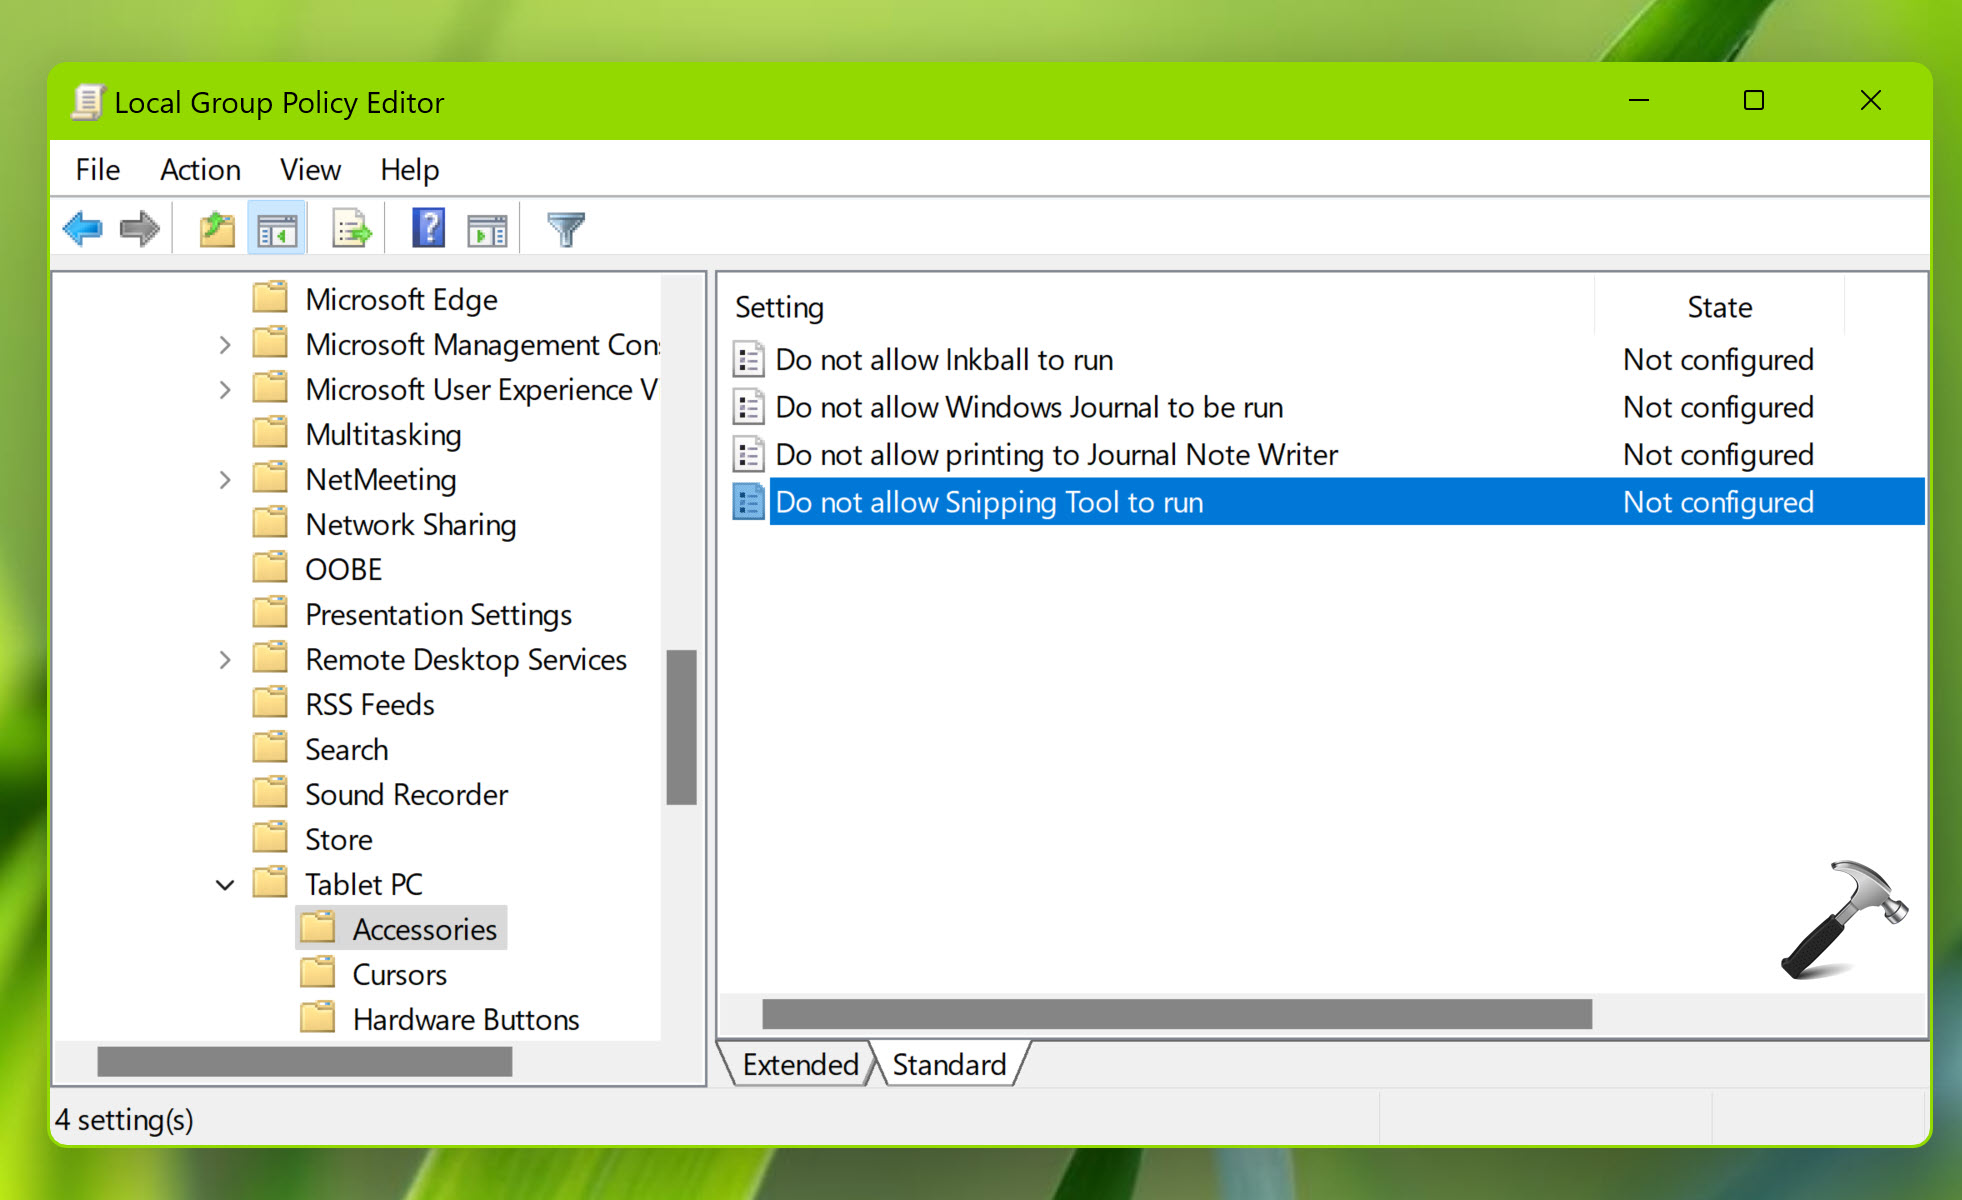Click the help book icon

[x=429, y=227]
